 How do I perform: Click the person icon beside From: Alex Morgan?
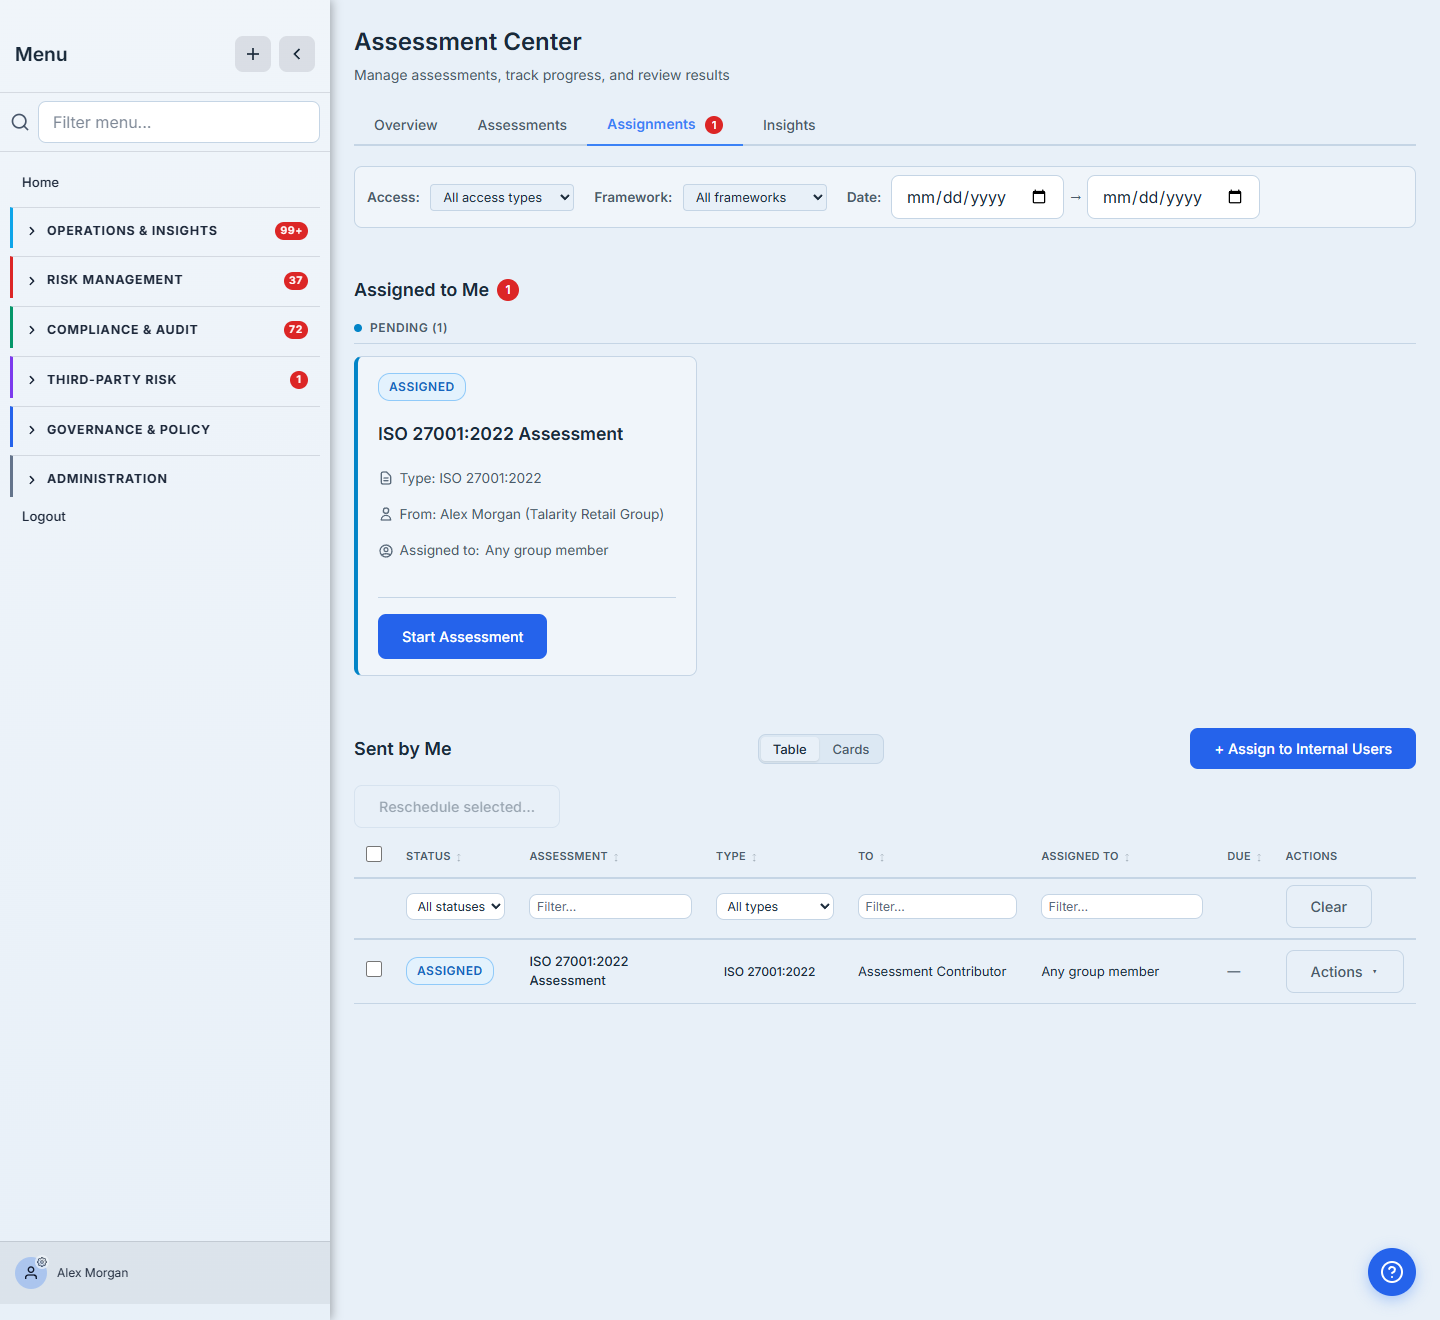[x=386, y=514]
